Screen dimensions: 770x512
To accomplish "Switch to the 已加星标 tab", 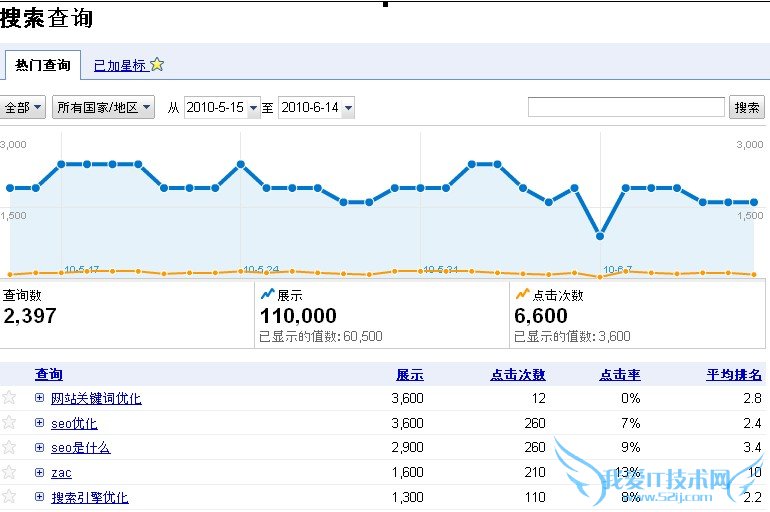I will (x=120, y=66).
